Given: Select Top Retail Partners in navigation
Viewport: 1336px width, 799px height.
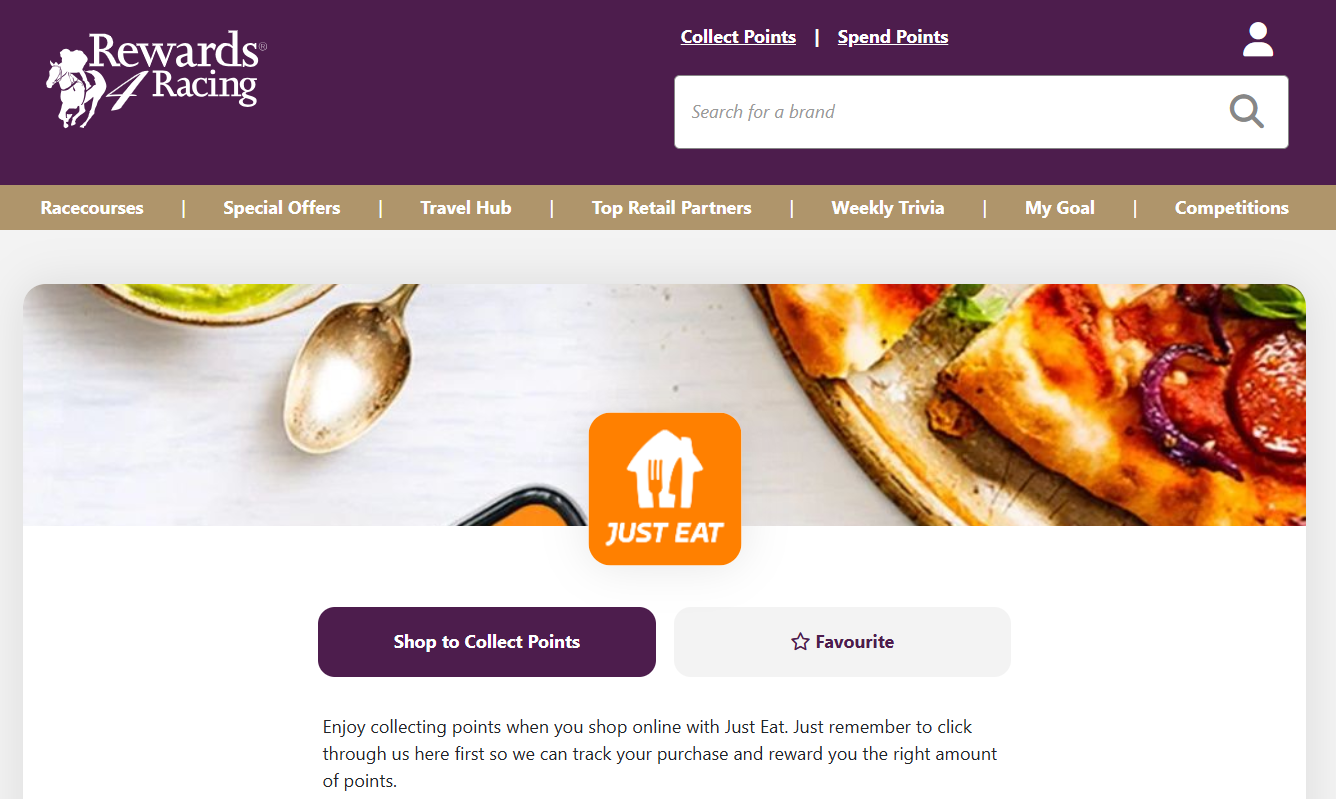Looking at the screenshot, I should pos(672,208).
